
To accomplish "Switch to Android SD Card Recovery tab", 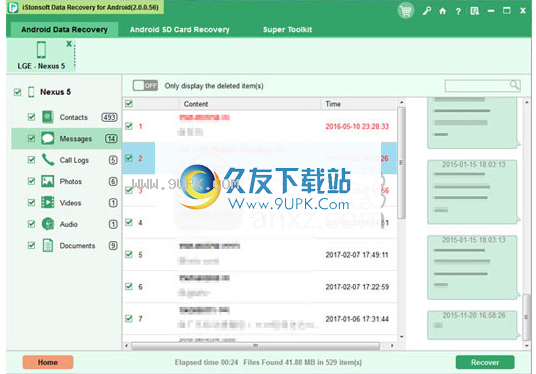I will [179, 30].
